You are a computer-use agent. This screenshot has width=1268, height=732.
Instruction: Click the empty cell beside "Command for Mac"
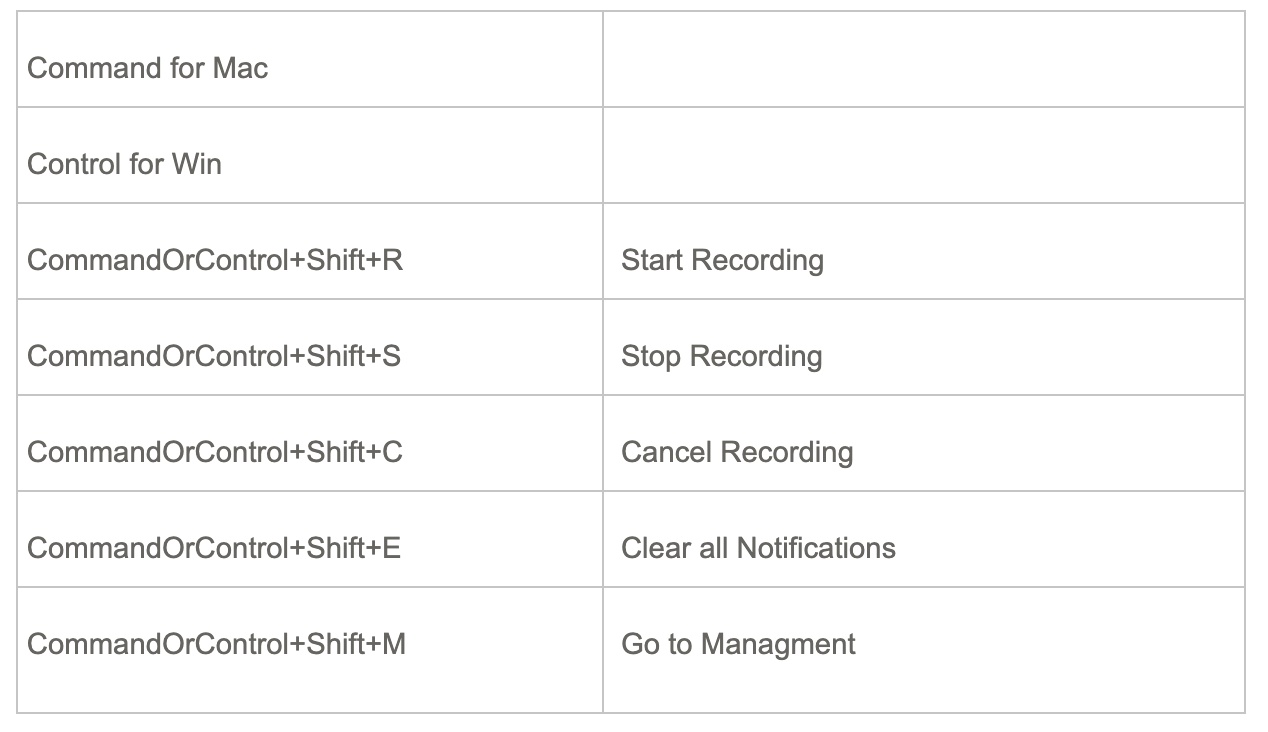coord(923,60)
